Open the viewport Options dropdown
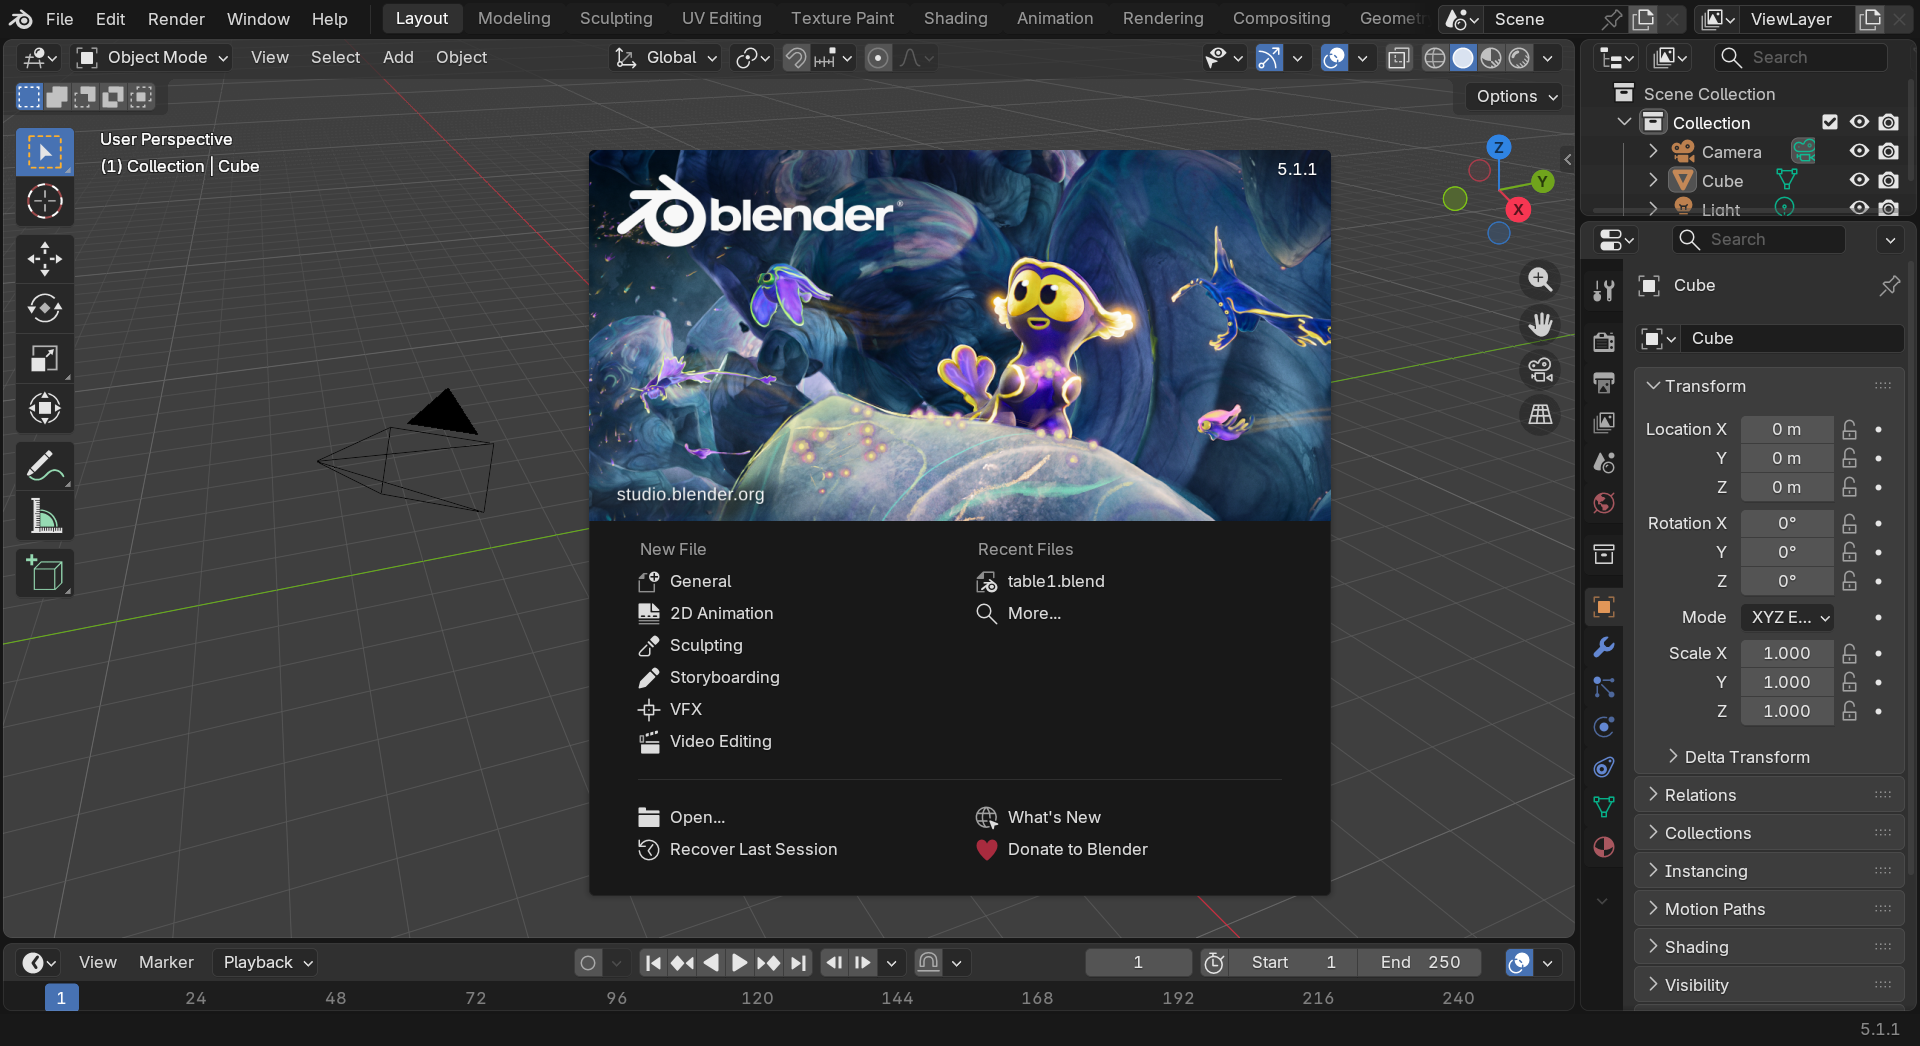1920x1046 pixels. click(1517, 96)
